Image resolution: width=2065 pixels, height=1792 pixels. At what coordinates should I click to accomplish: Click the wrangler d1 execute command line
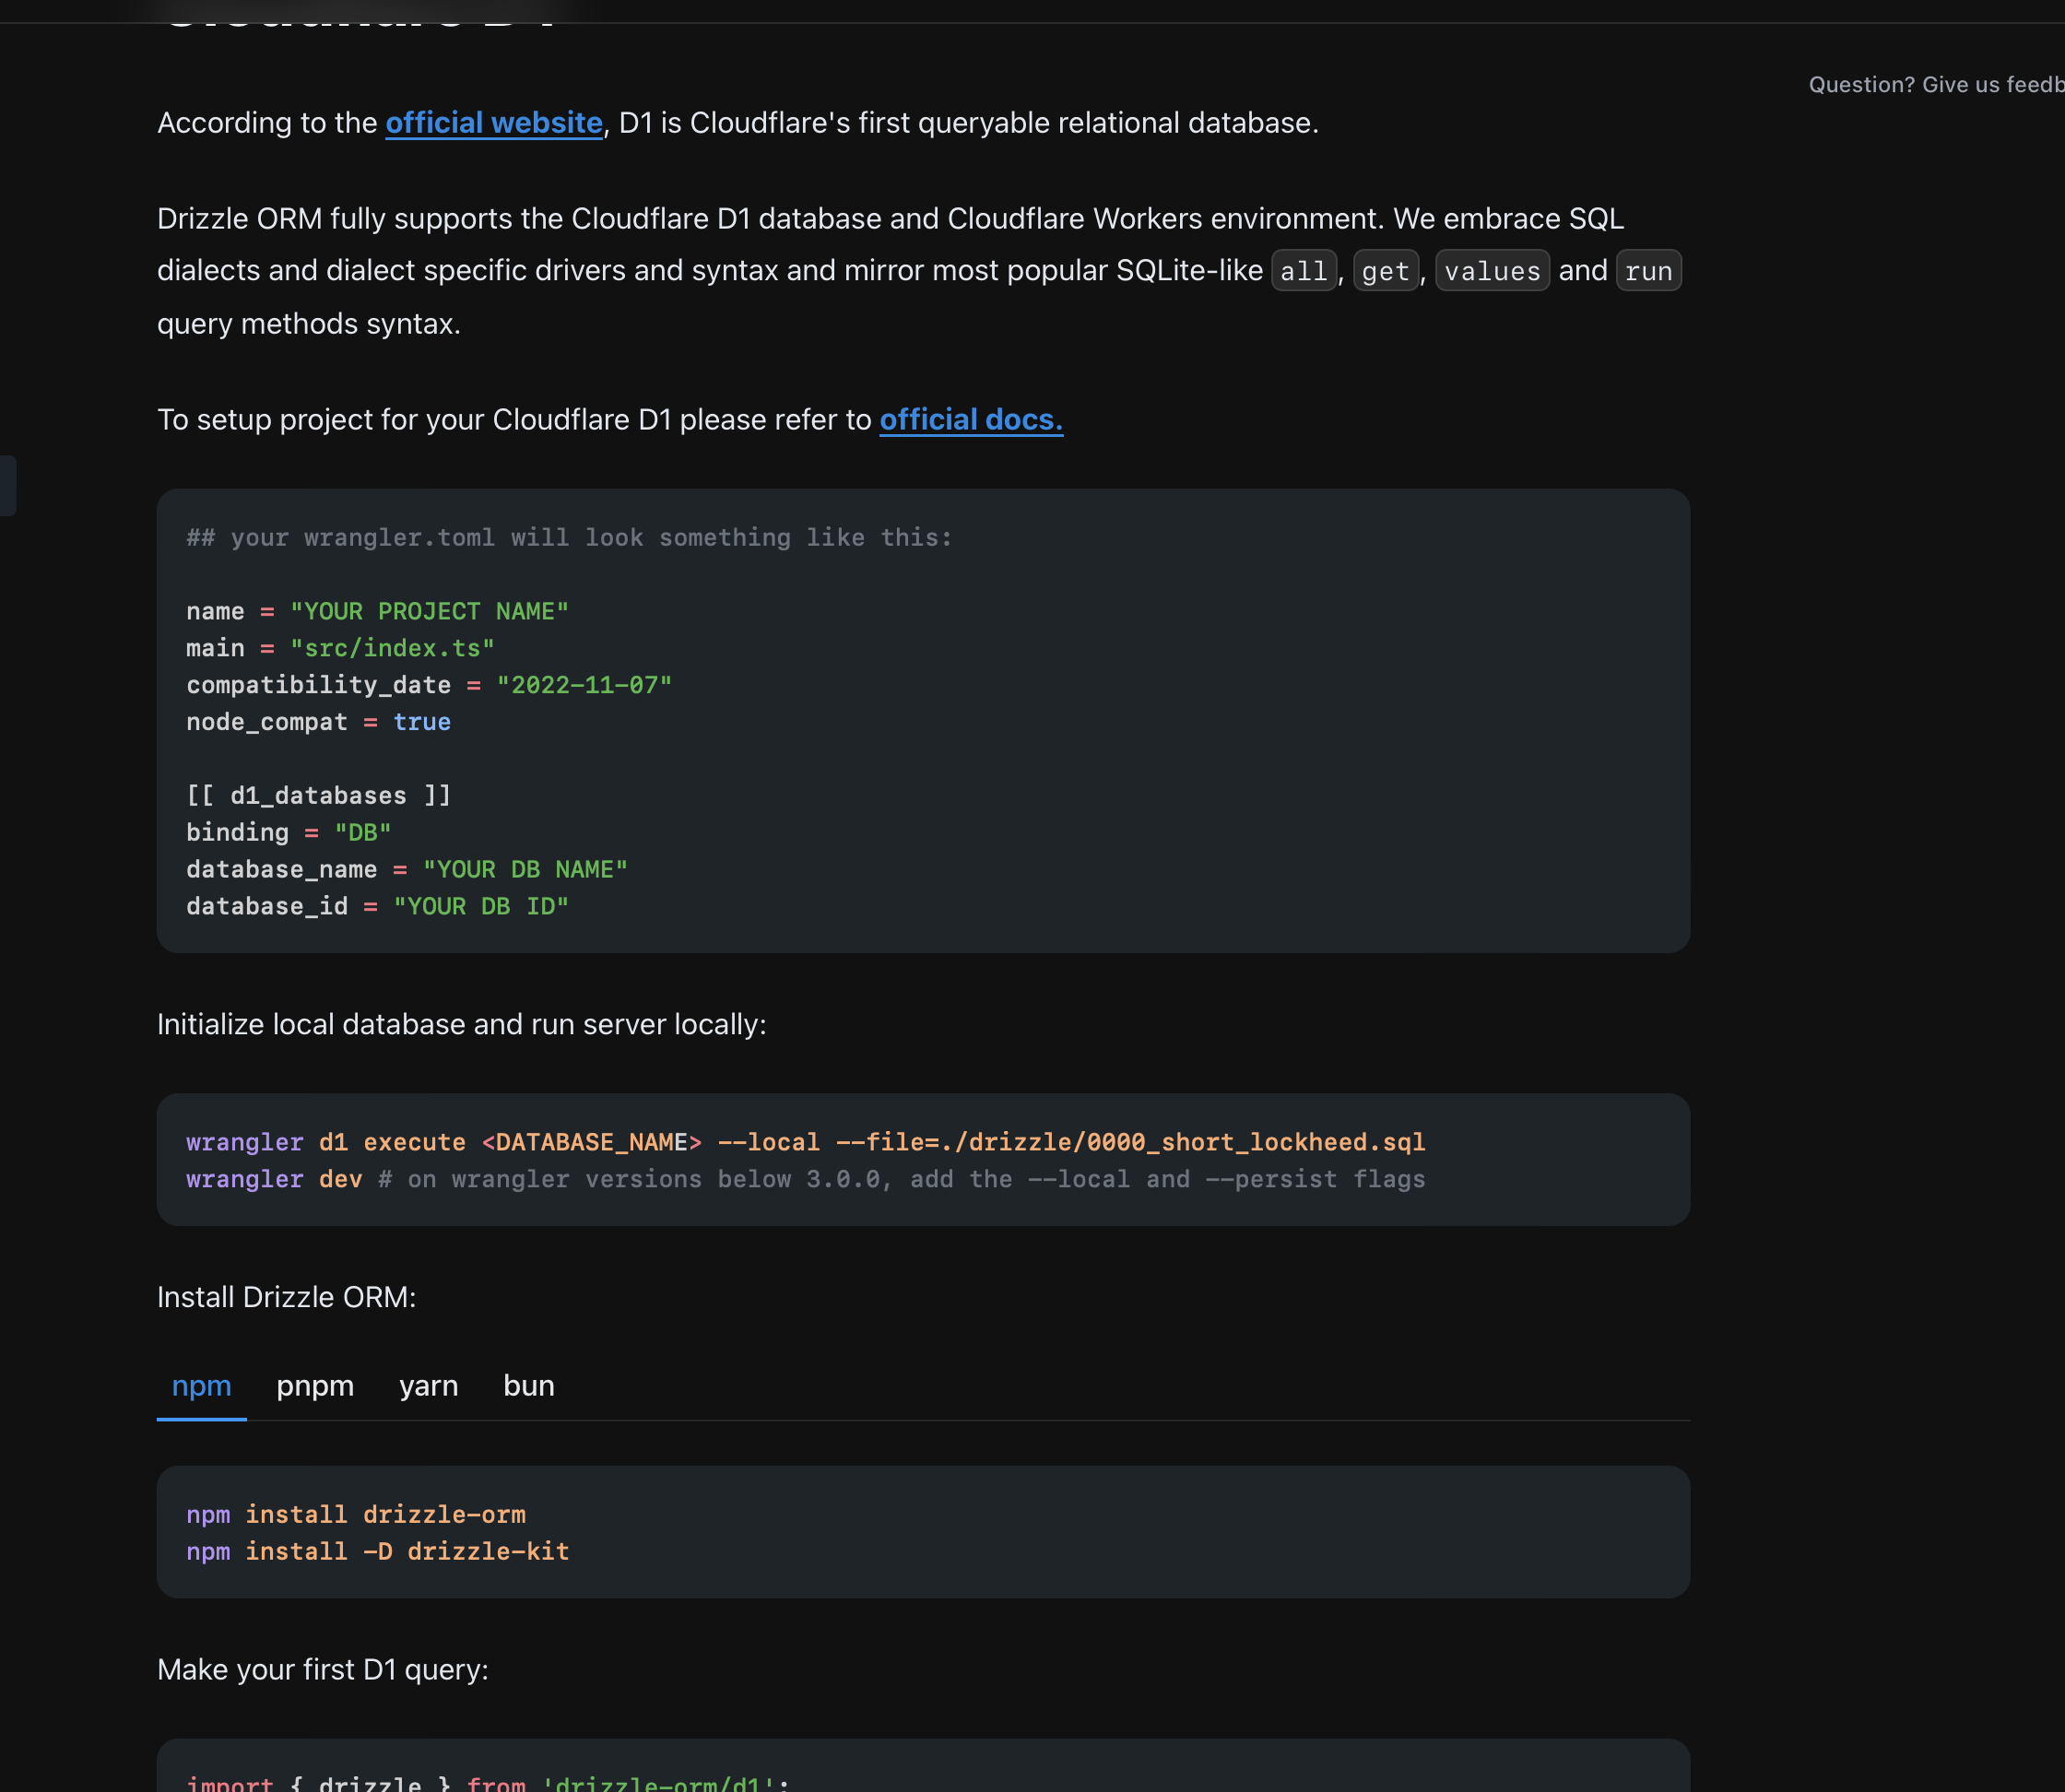pos(804,1143)
